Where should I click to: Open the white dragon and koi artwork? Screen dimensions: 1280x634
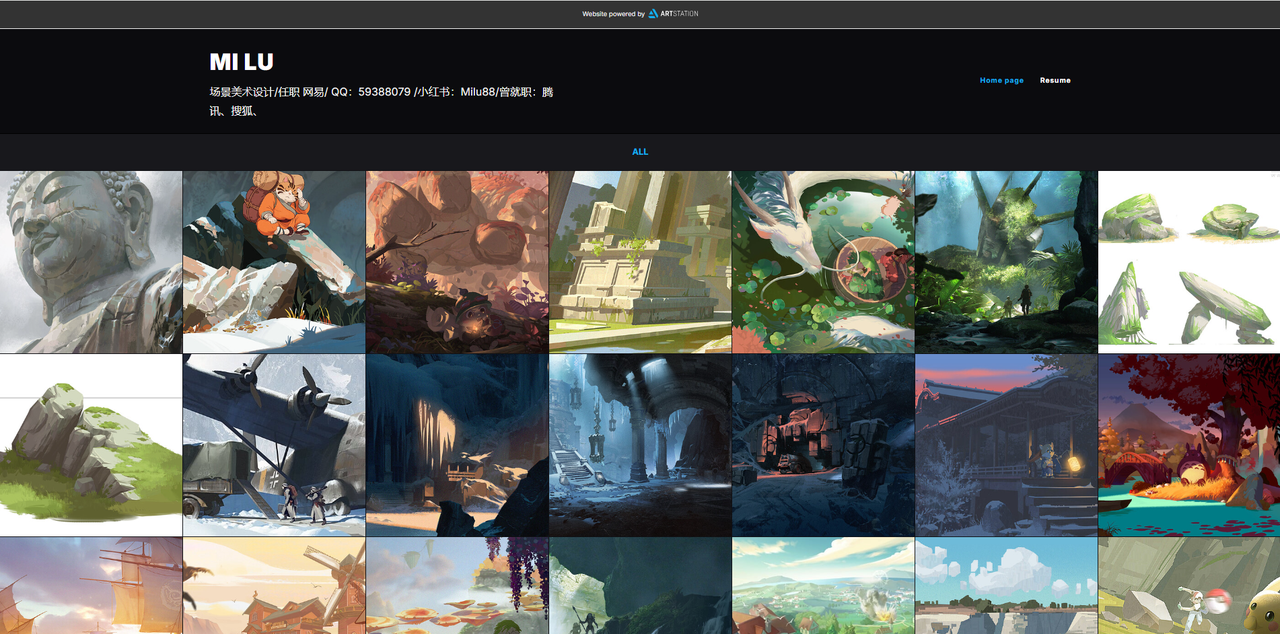[x=823, y=262]
